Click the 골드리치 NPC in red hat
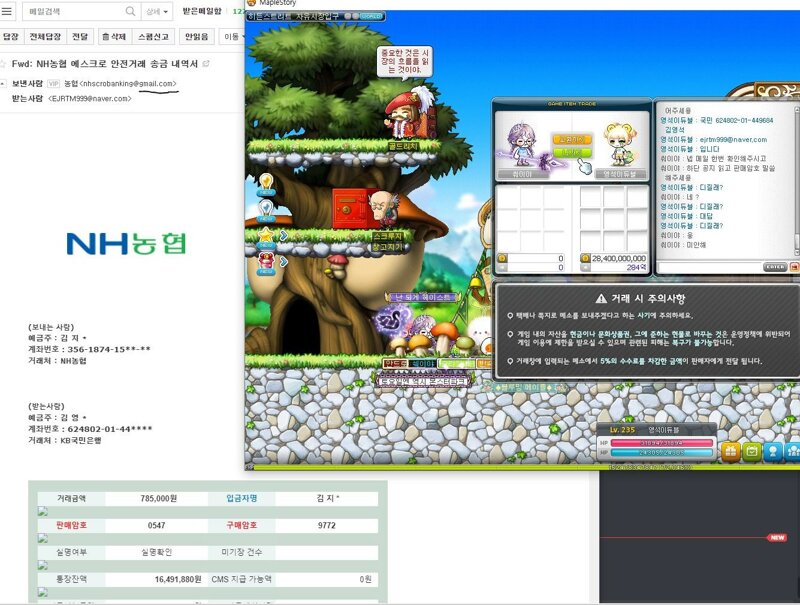This screenshot has width=800, height=605. (408, 114)
